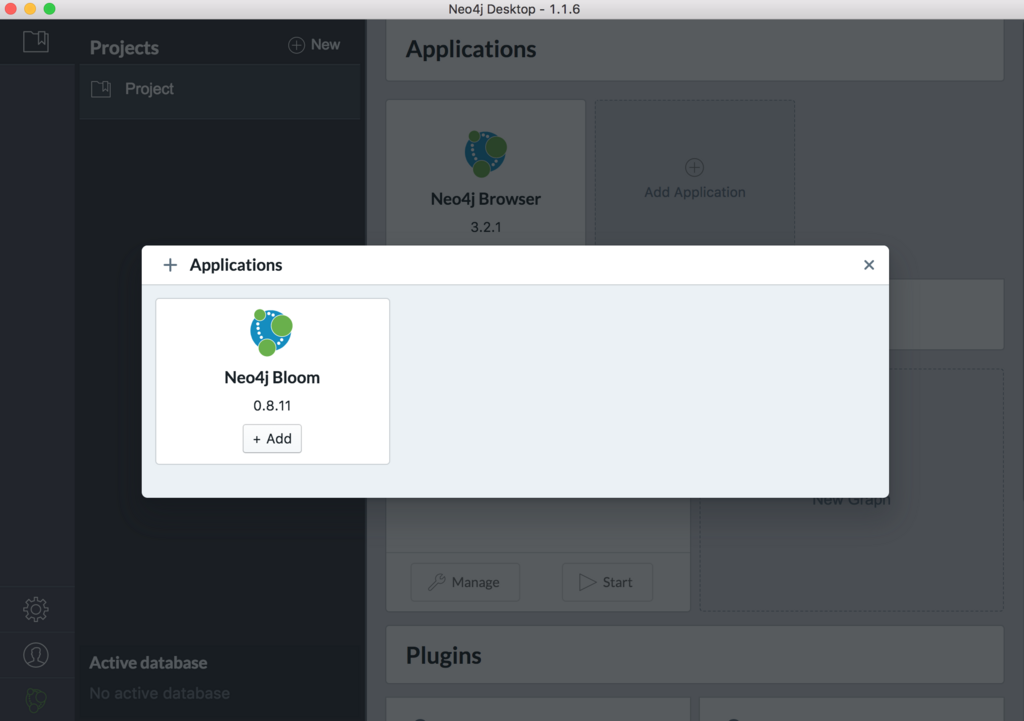
Task: Click the background Applications section heading
Action: 471,49
